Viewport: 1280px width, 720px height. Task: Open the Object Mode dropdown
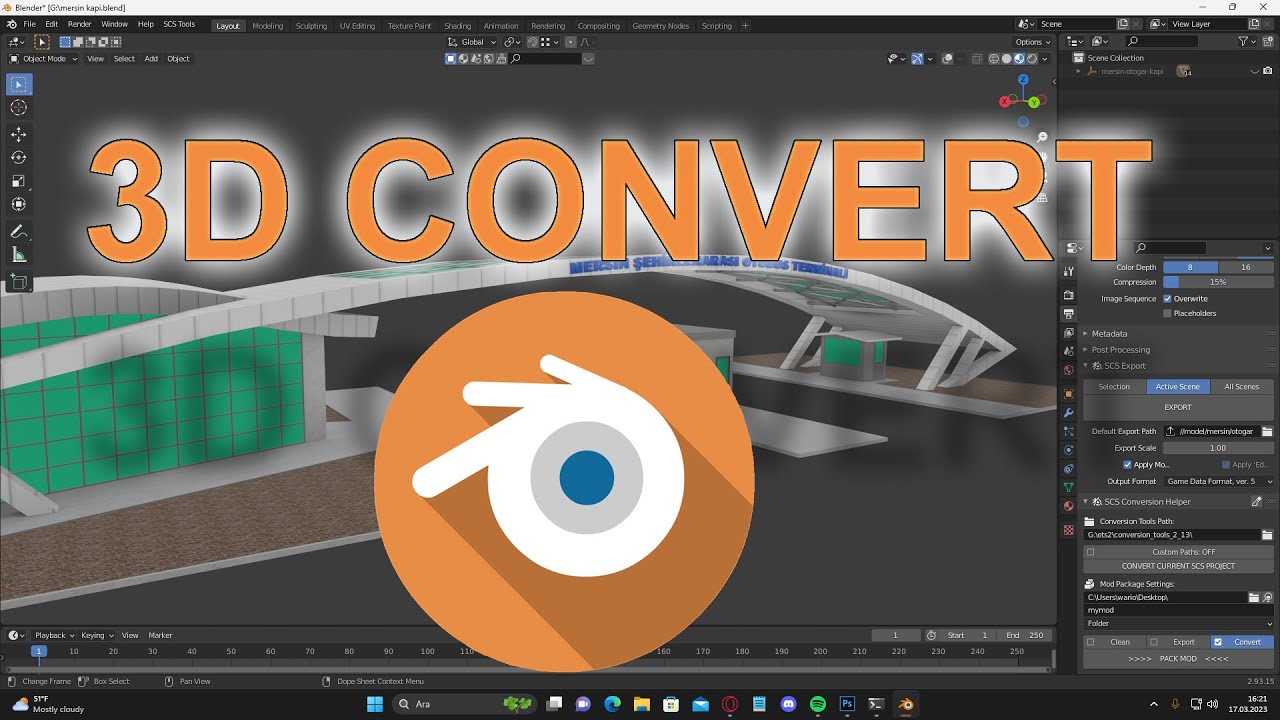[43, 59]
